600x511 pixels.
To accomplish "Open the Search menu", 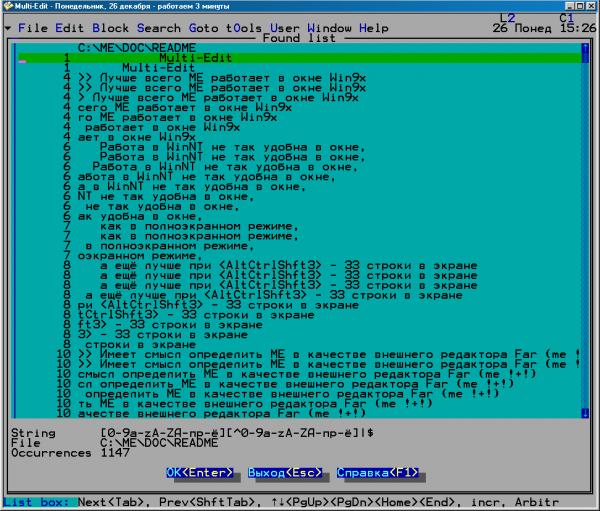I will (x=159, y=28).
